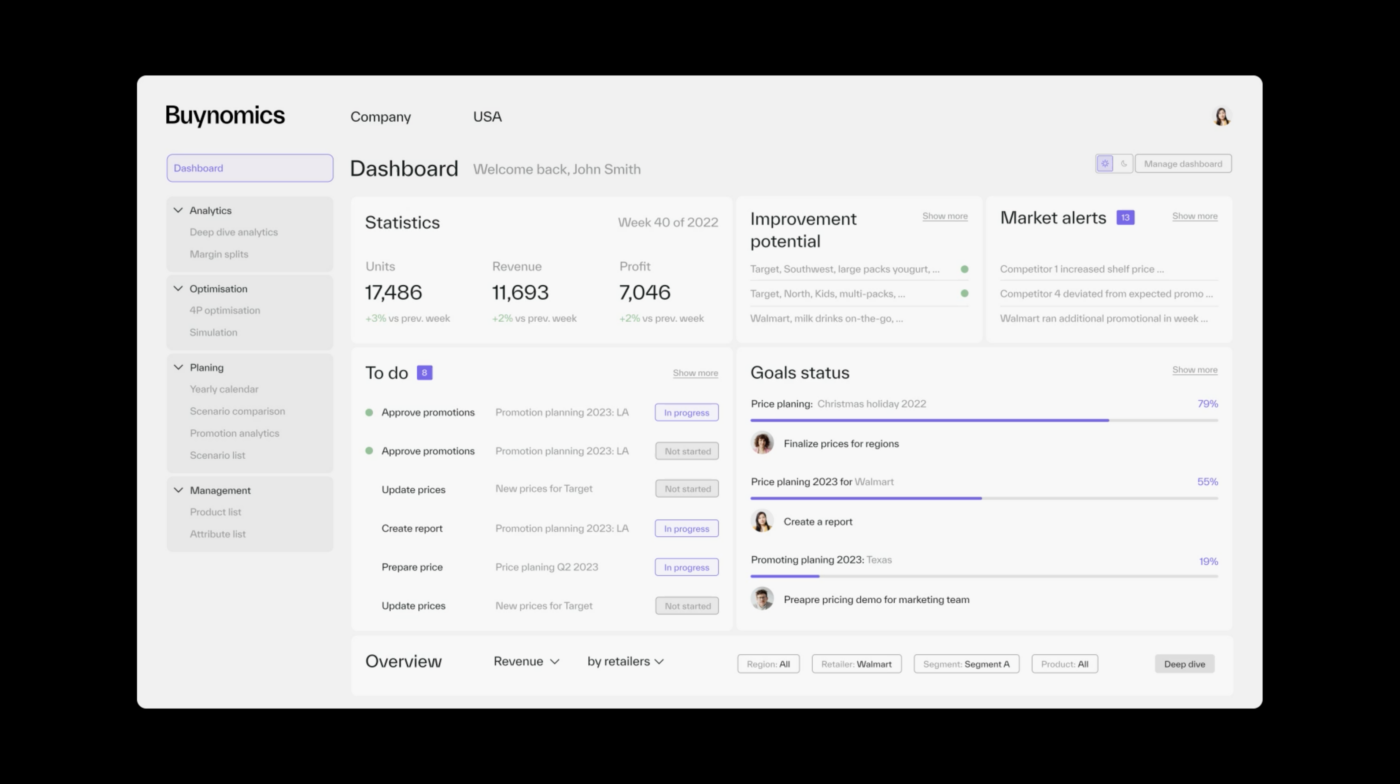
Task: Switch to dark mode moon toggle
Action: pyautogui.click(x=1123, y=164)
